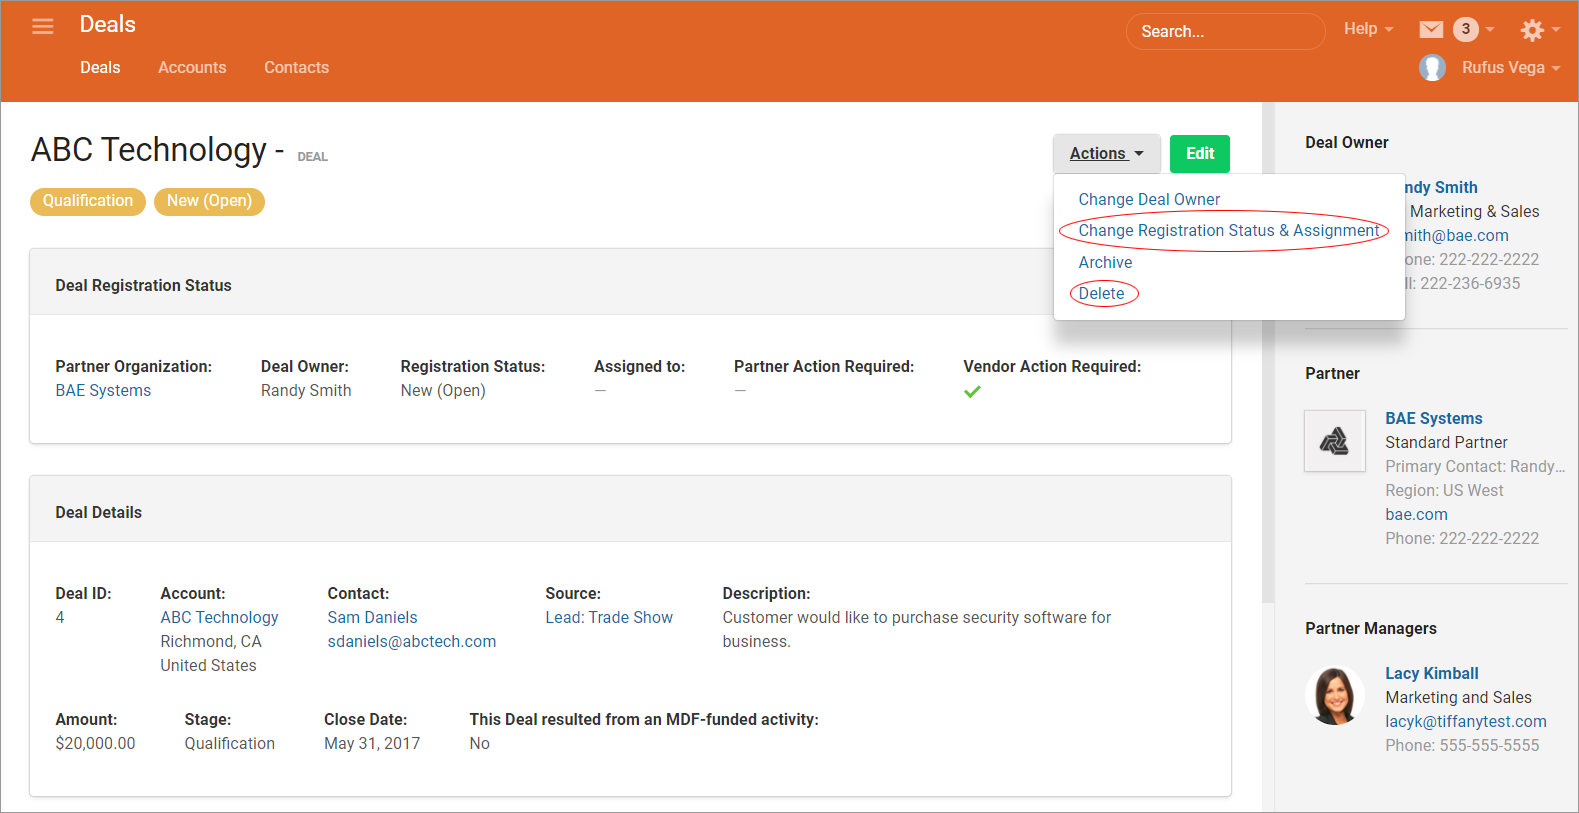The image size is (1579, 813).
Task: Open BAE Systems link in Partner sidebar
Action: click(x=1433, y=419)
